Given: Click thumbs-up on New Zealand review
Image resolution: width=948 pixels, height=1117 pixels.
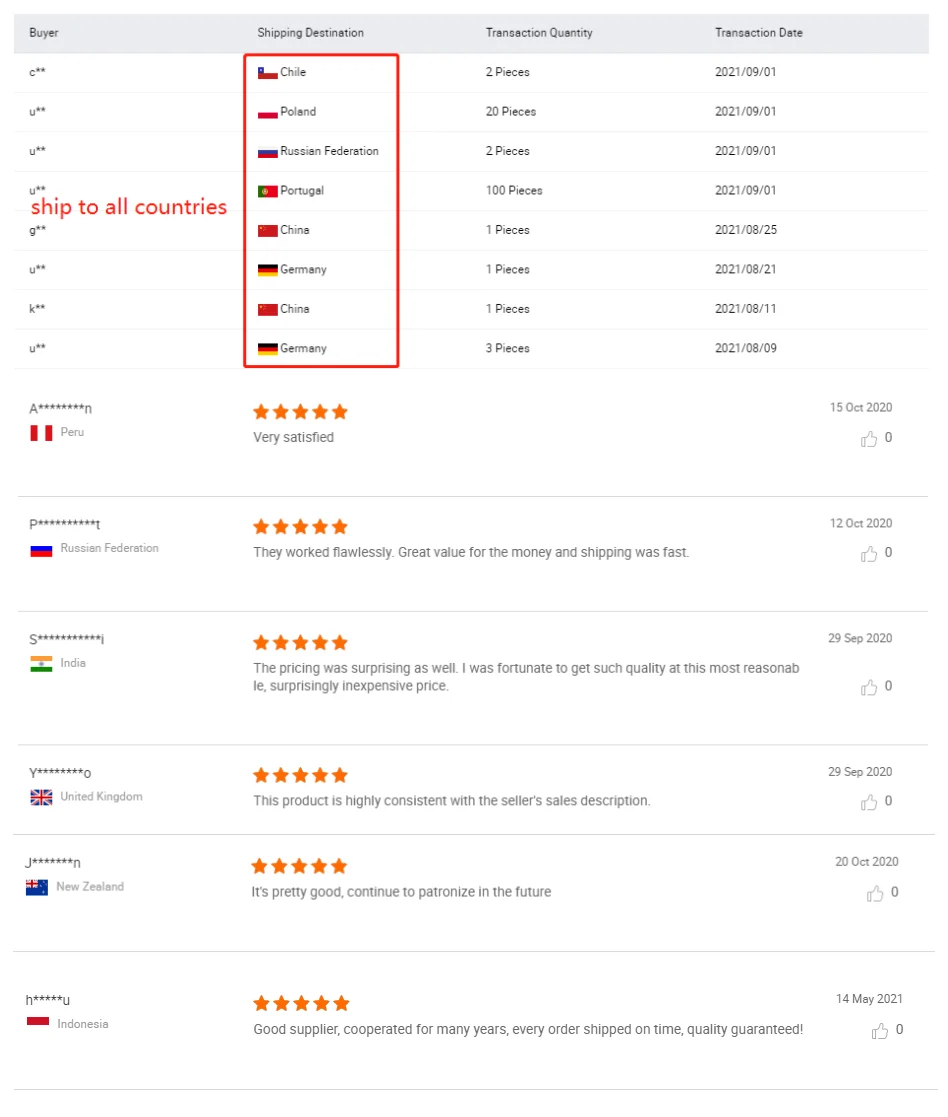Looking at the screenshot, I should (x=875, y=893).
